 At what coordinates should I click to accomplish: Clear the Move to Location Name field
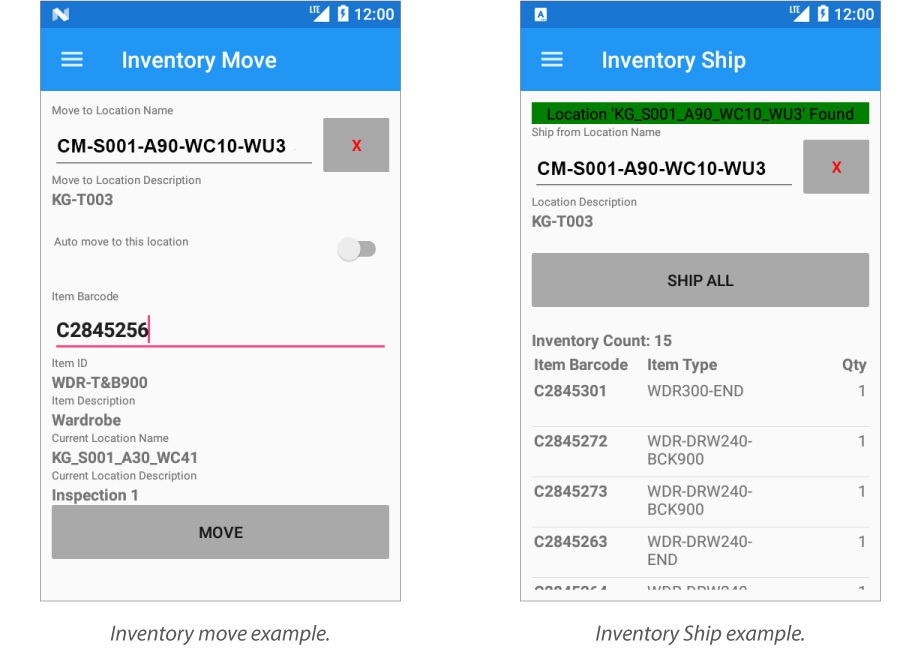pyautogui.click(x=356, y=145)
